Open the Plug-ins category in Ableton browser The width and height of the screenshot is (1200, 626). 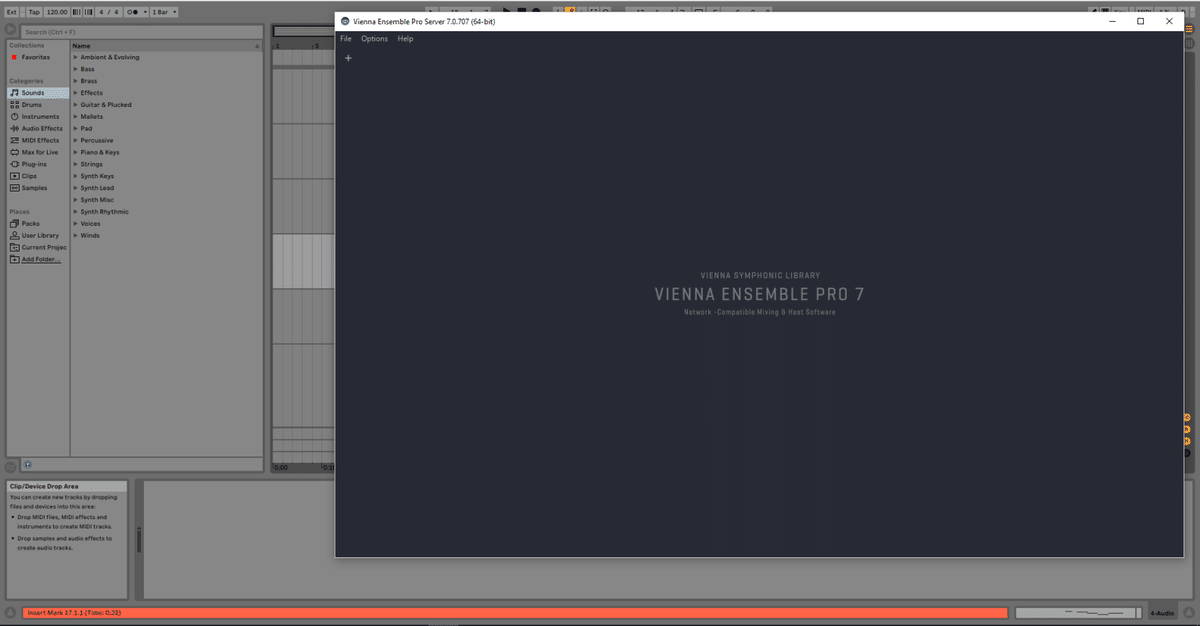[x=39, y=164]
